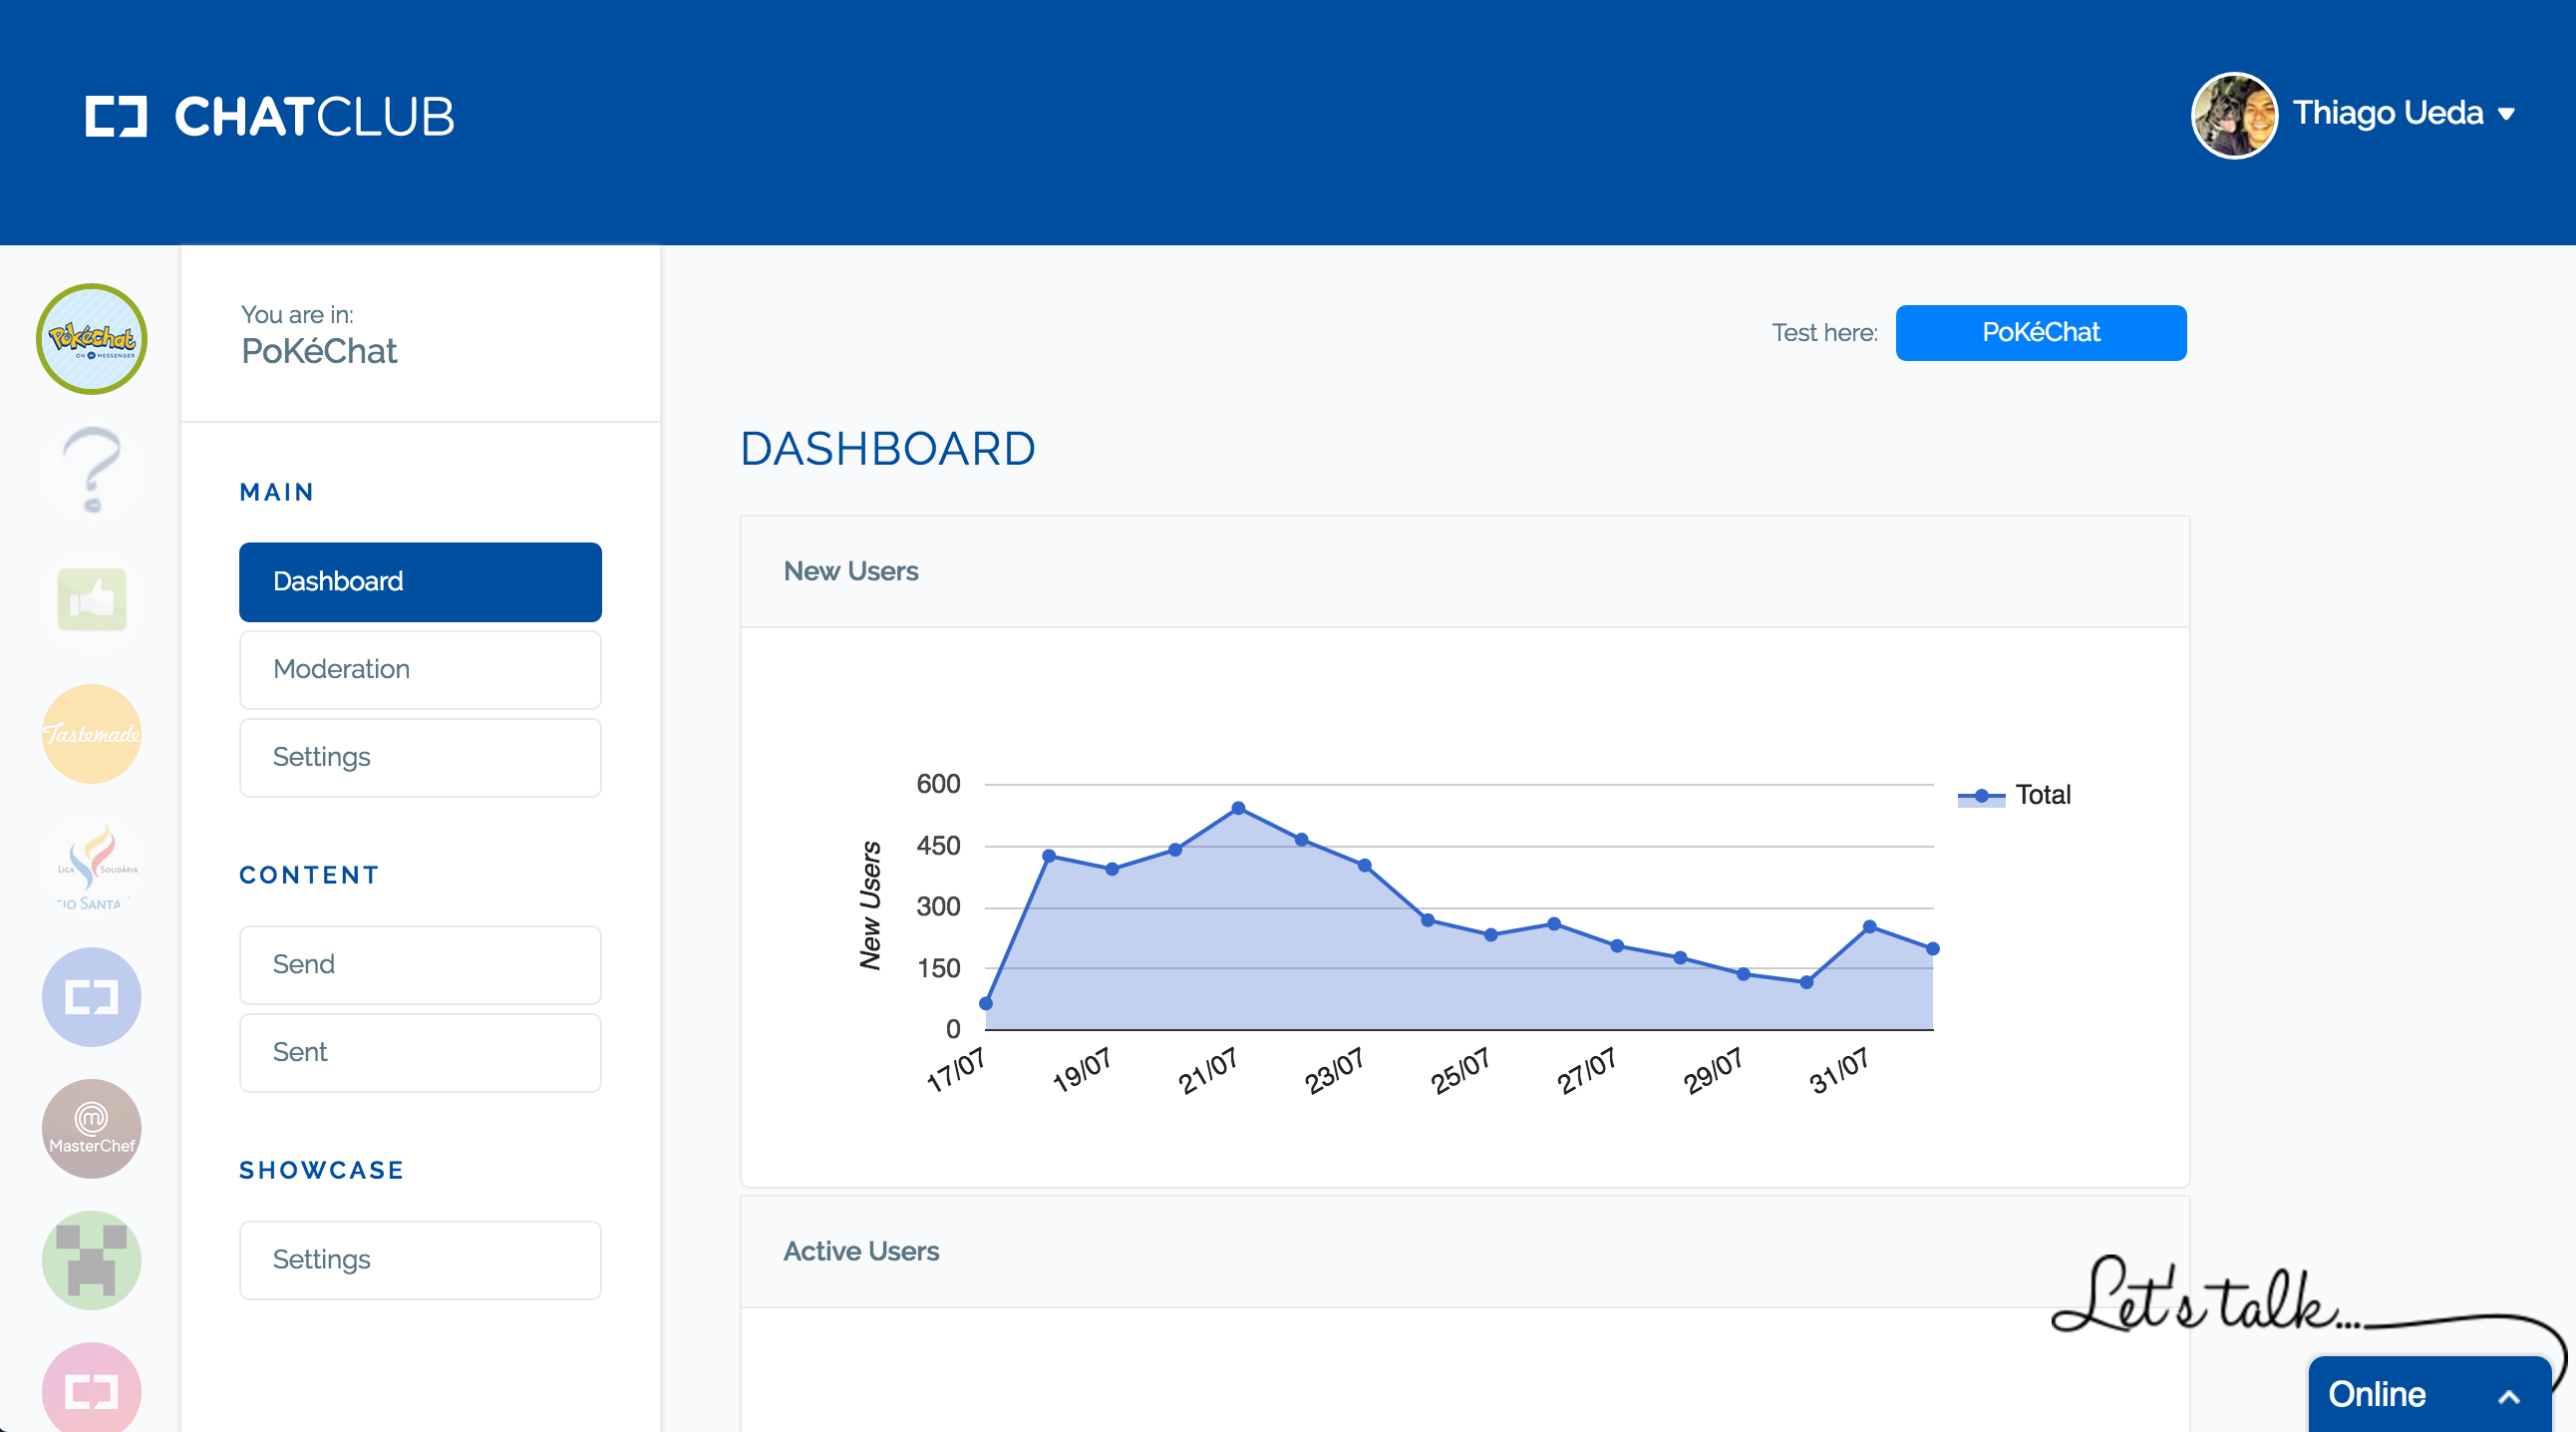The image size is (2576, 1432).
Task: Expand the Online chat widget chevron
Action: coord(2508,1396)
